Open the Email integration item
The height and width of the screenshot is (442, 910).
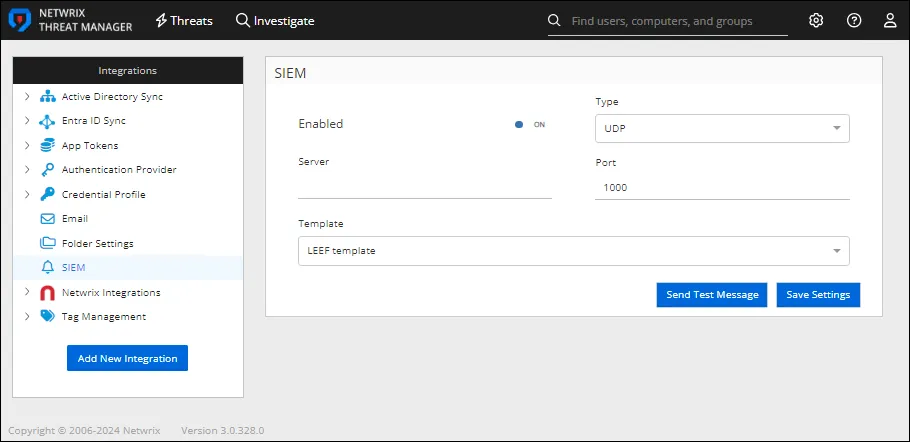[x=75, y=219]
